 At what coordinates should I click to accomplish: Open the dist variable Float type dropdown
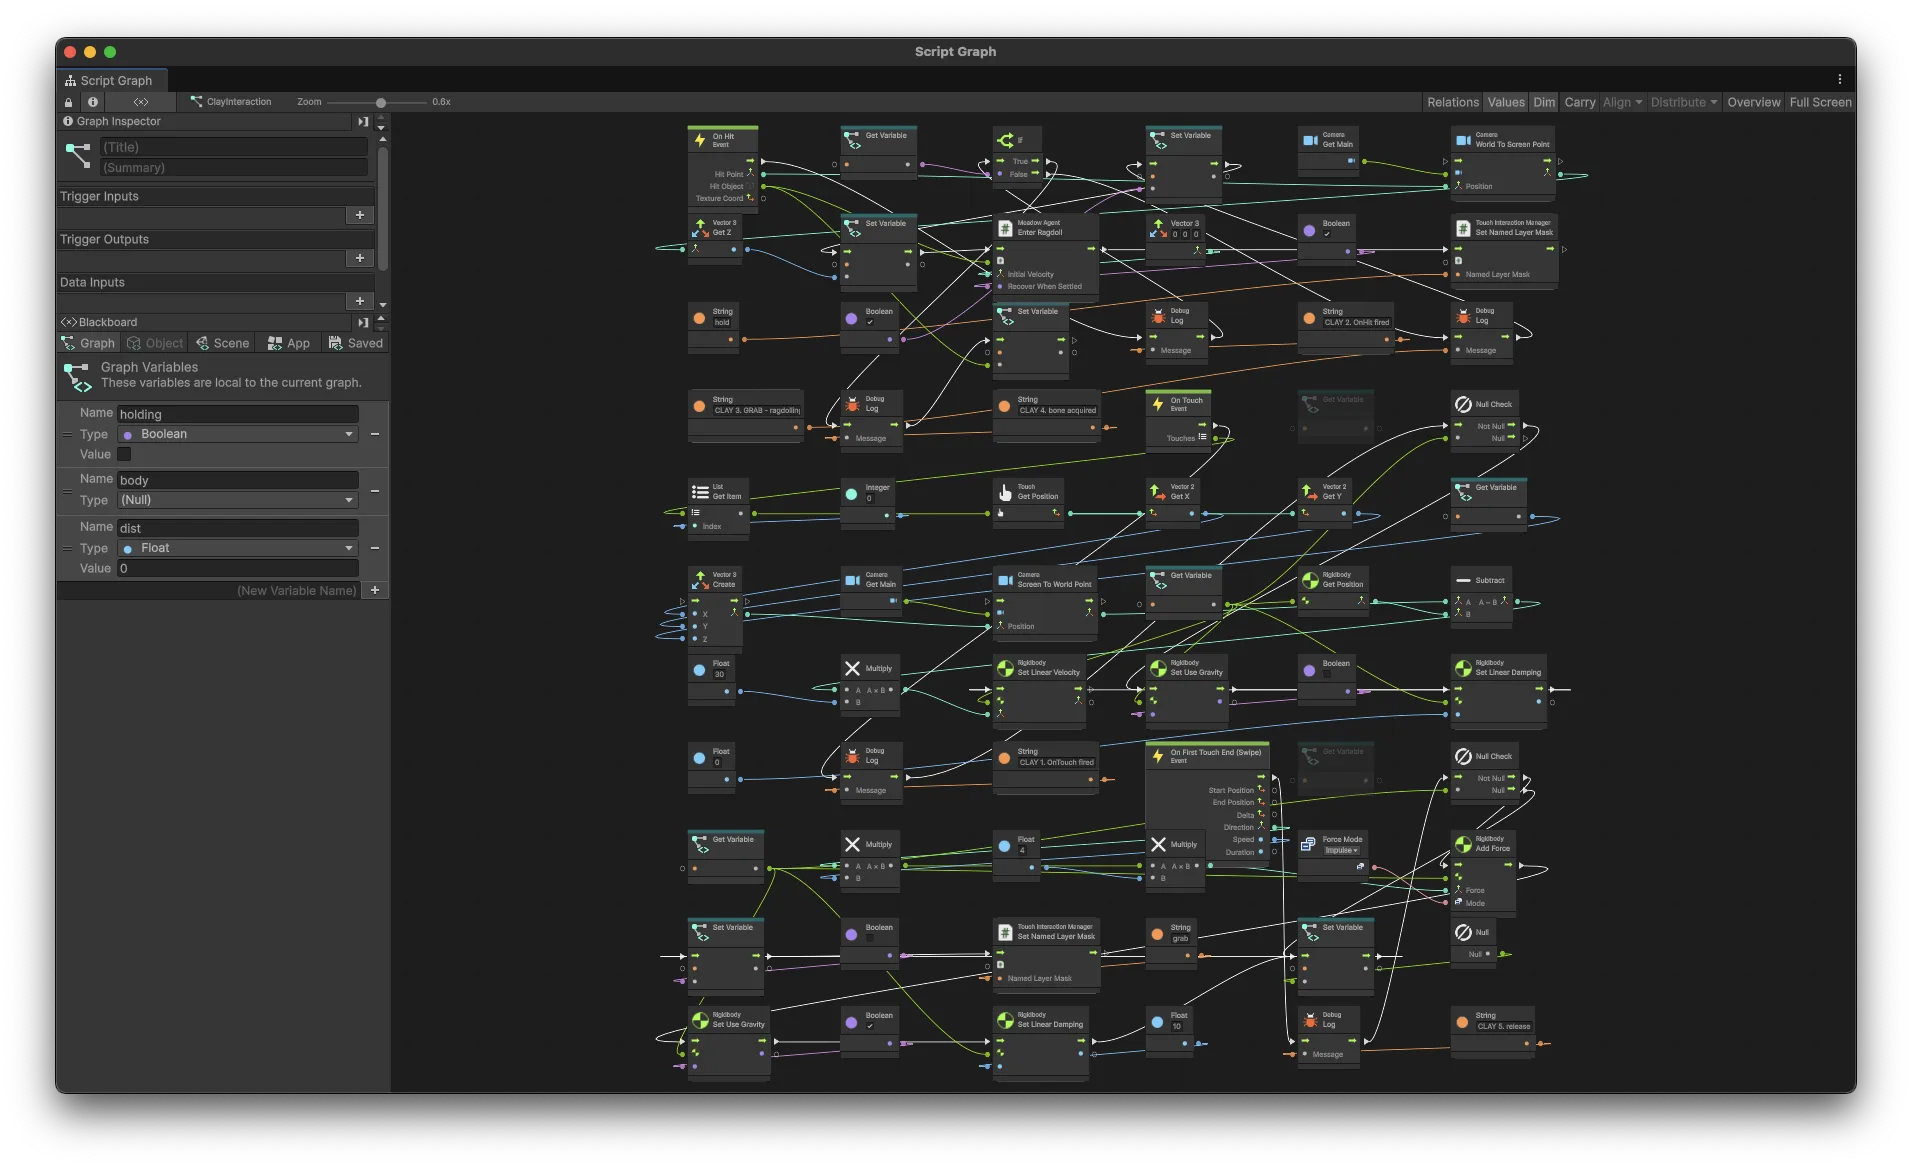point(237,548)
